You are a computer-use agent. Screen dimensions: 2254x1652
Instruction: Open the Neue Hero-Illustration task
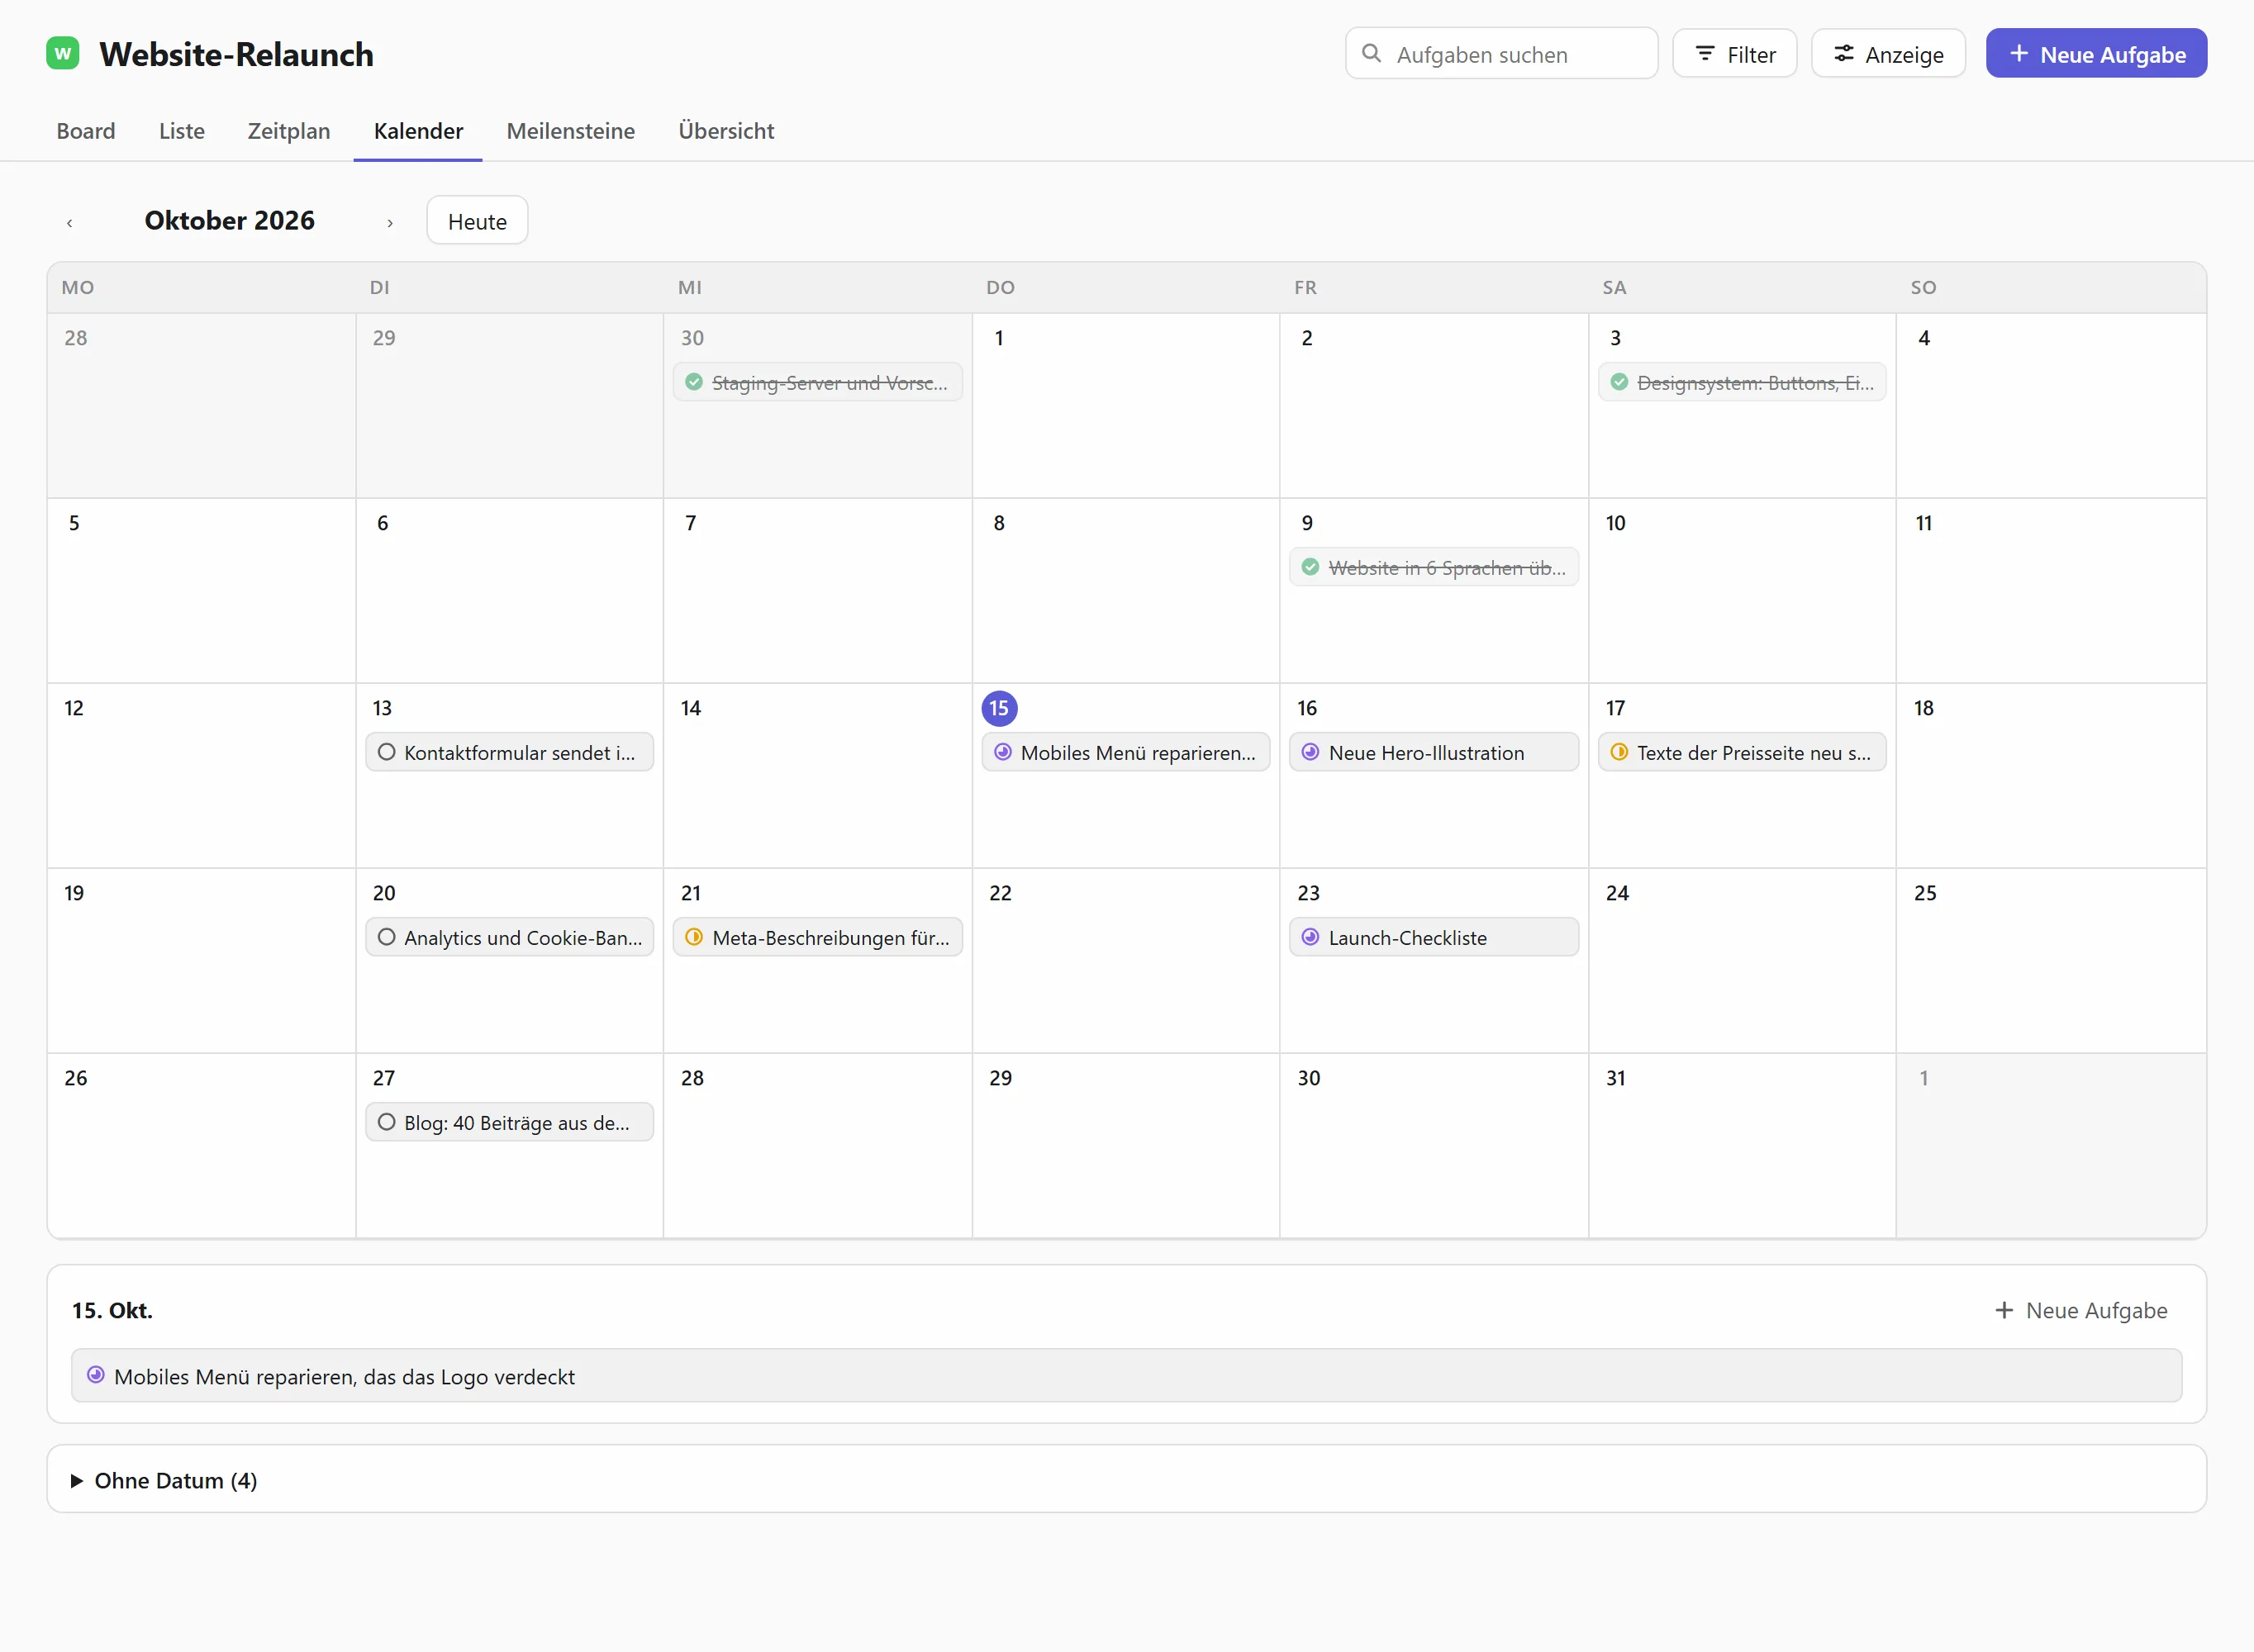click(1433, 752)
